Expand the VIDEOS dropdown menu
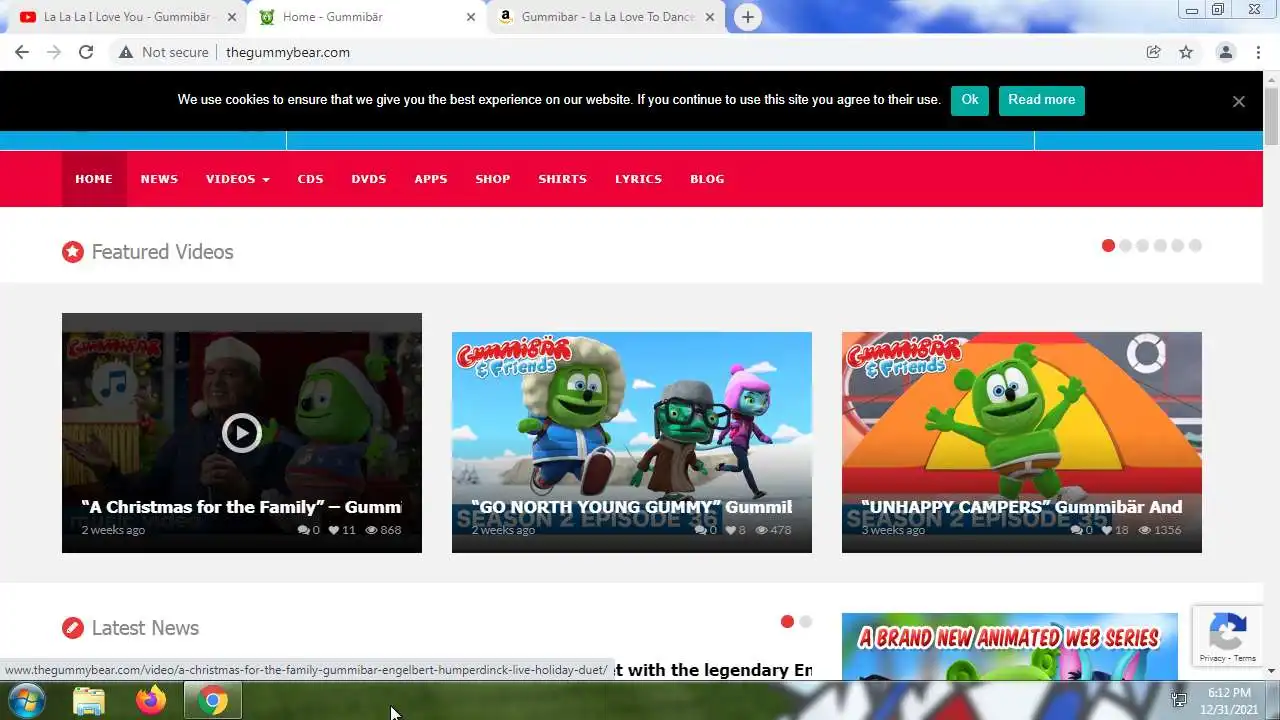The width and height of the screenshot is (1280, 720). pyautogui.click(x=238, y=179)
